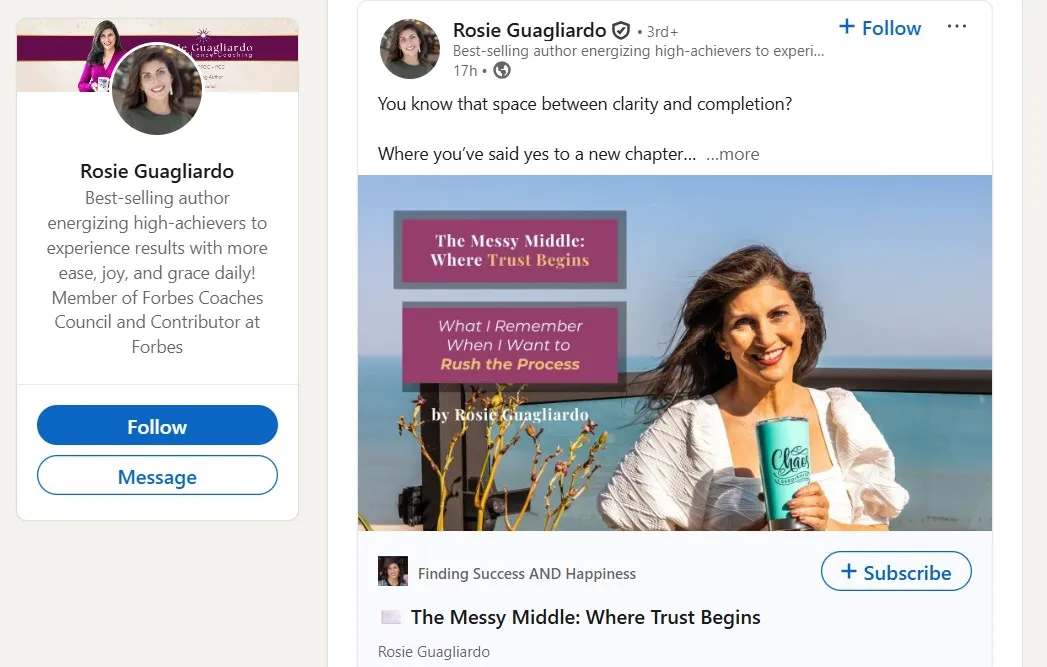Follow Rosie from the post header
This screenshot has width=1047, height=667.
point(879,27)
